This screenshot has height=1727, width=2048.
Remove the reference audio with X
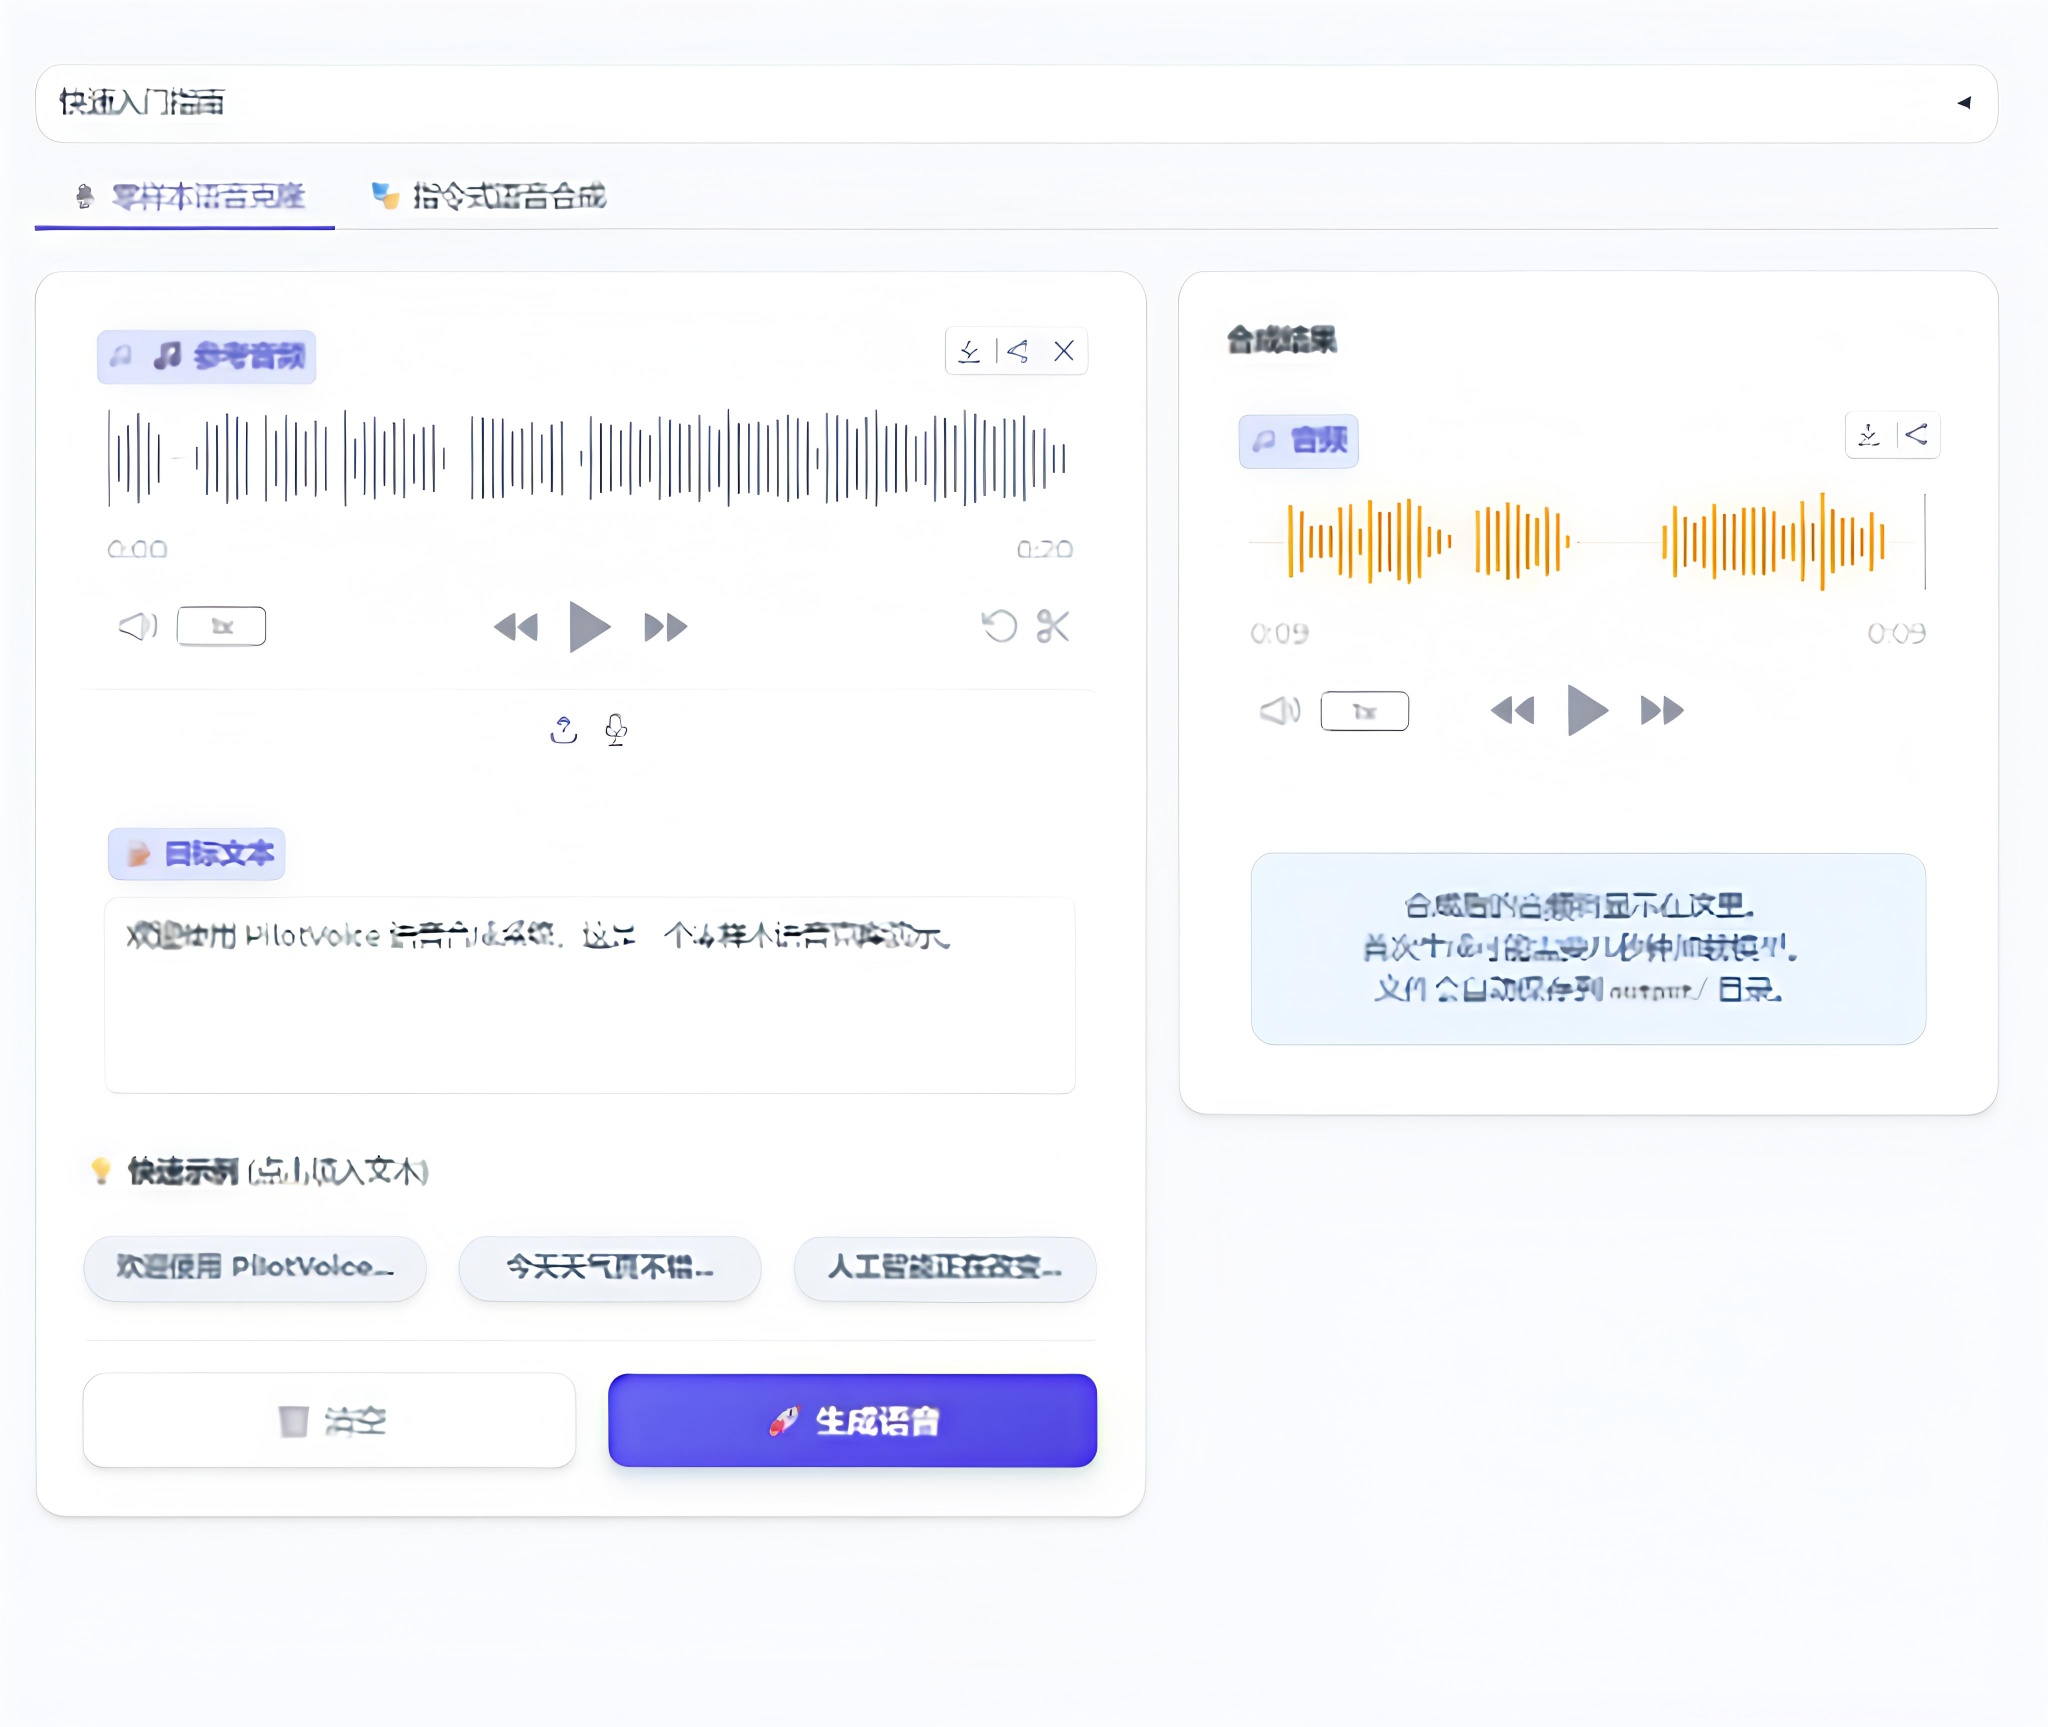tap(1064, 351)
